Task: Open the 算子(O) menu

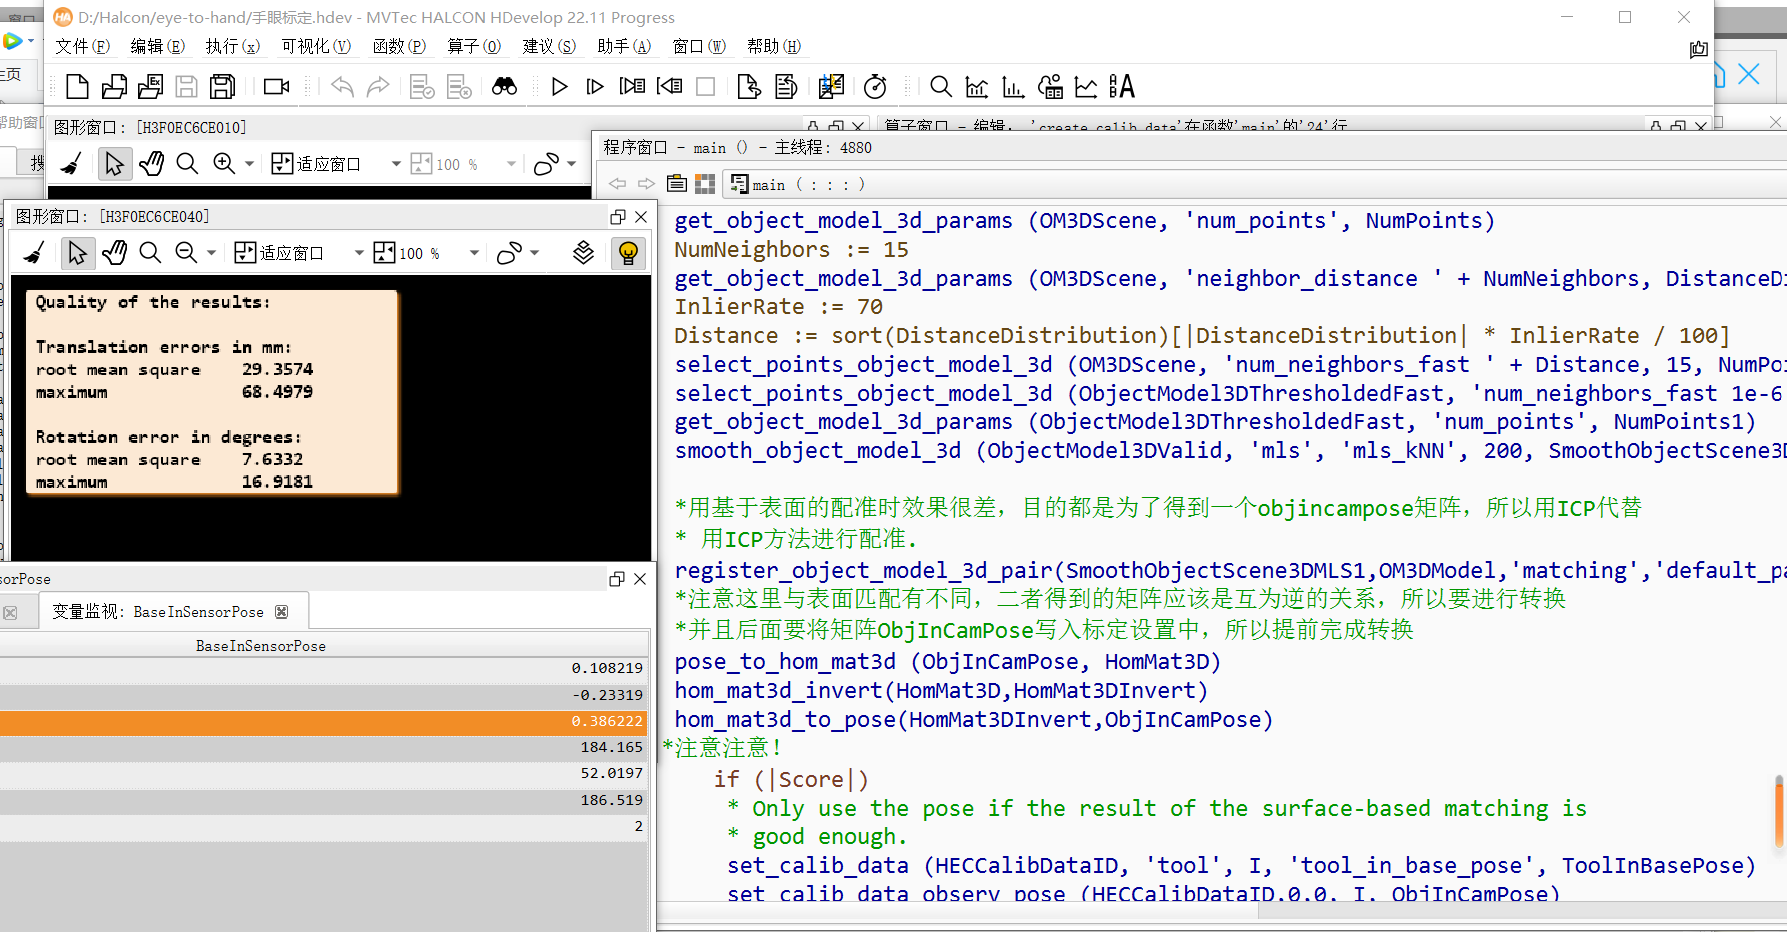Action: [x=474, y=46]
